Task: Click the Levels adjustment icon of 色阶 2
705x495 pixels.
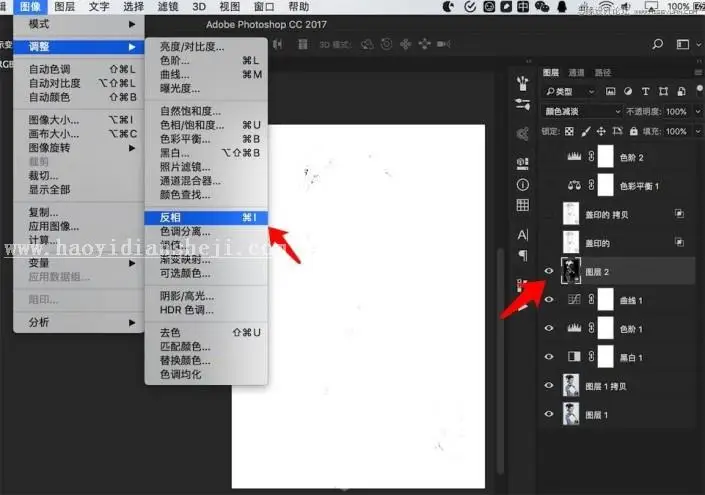Action: coord(574,156)
